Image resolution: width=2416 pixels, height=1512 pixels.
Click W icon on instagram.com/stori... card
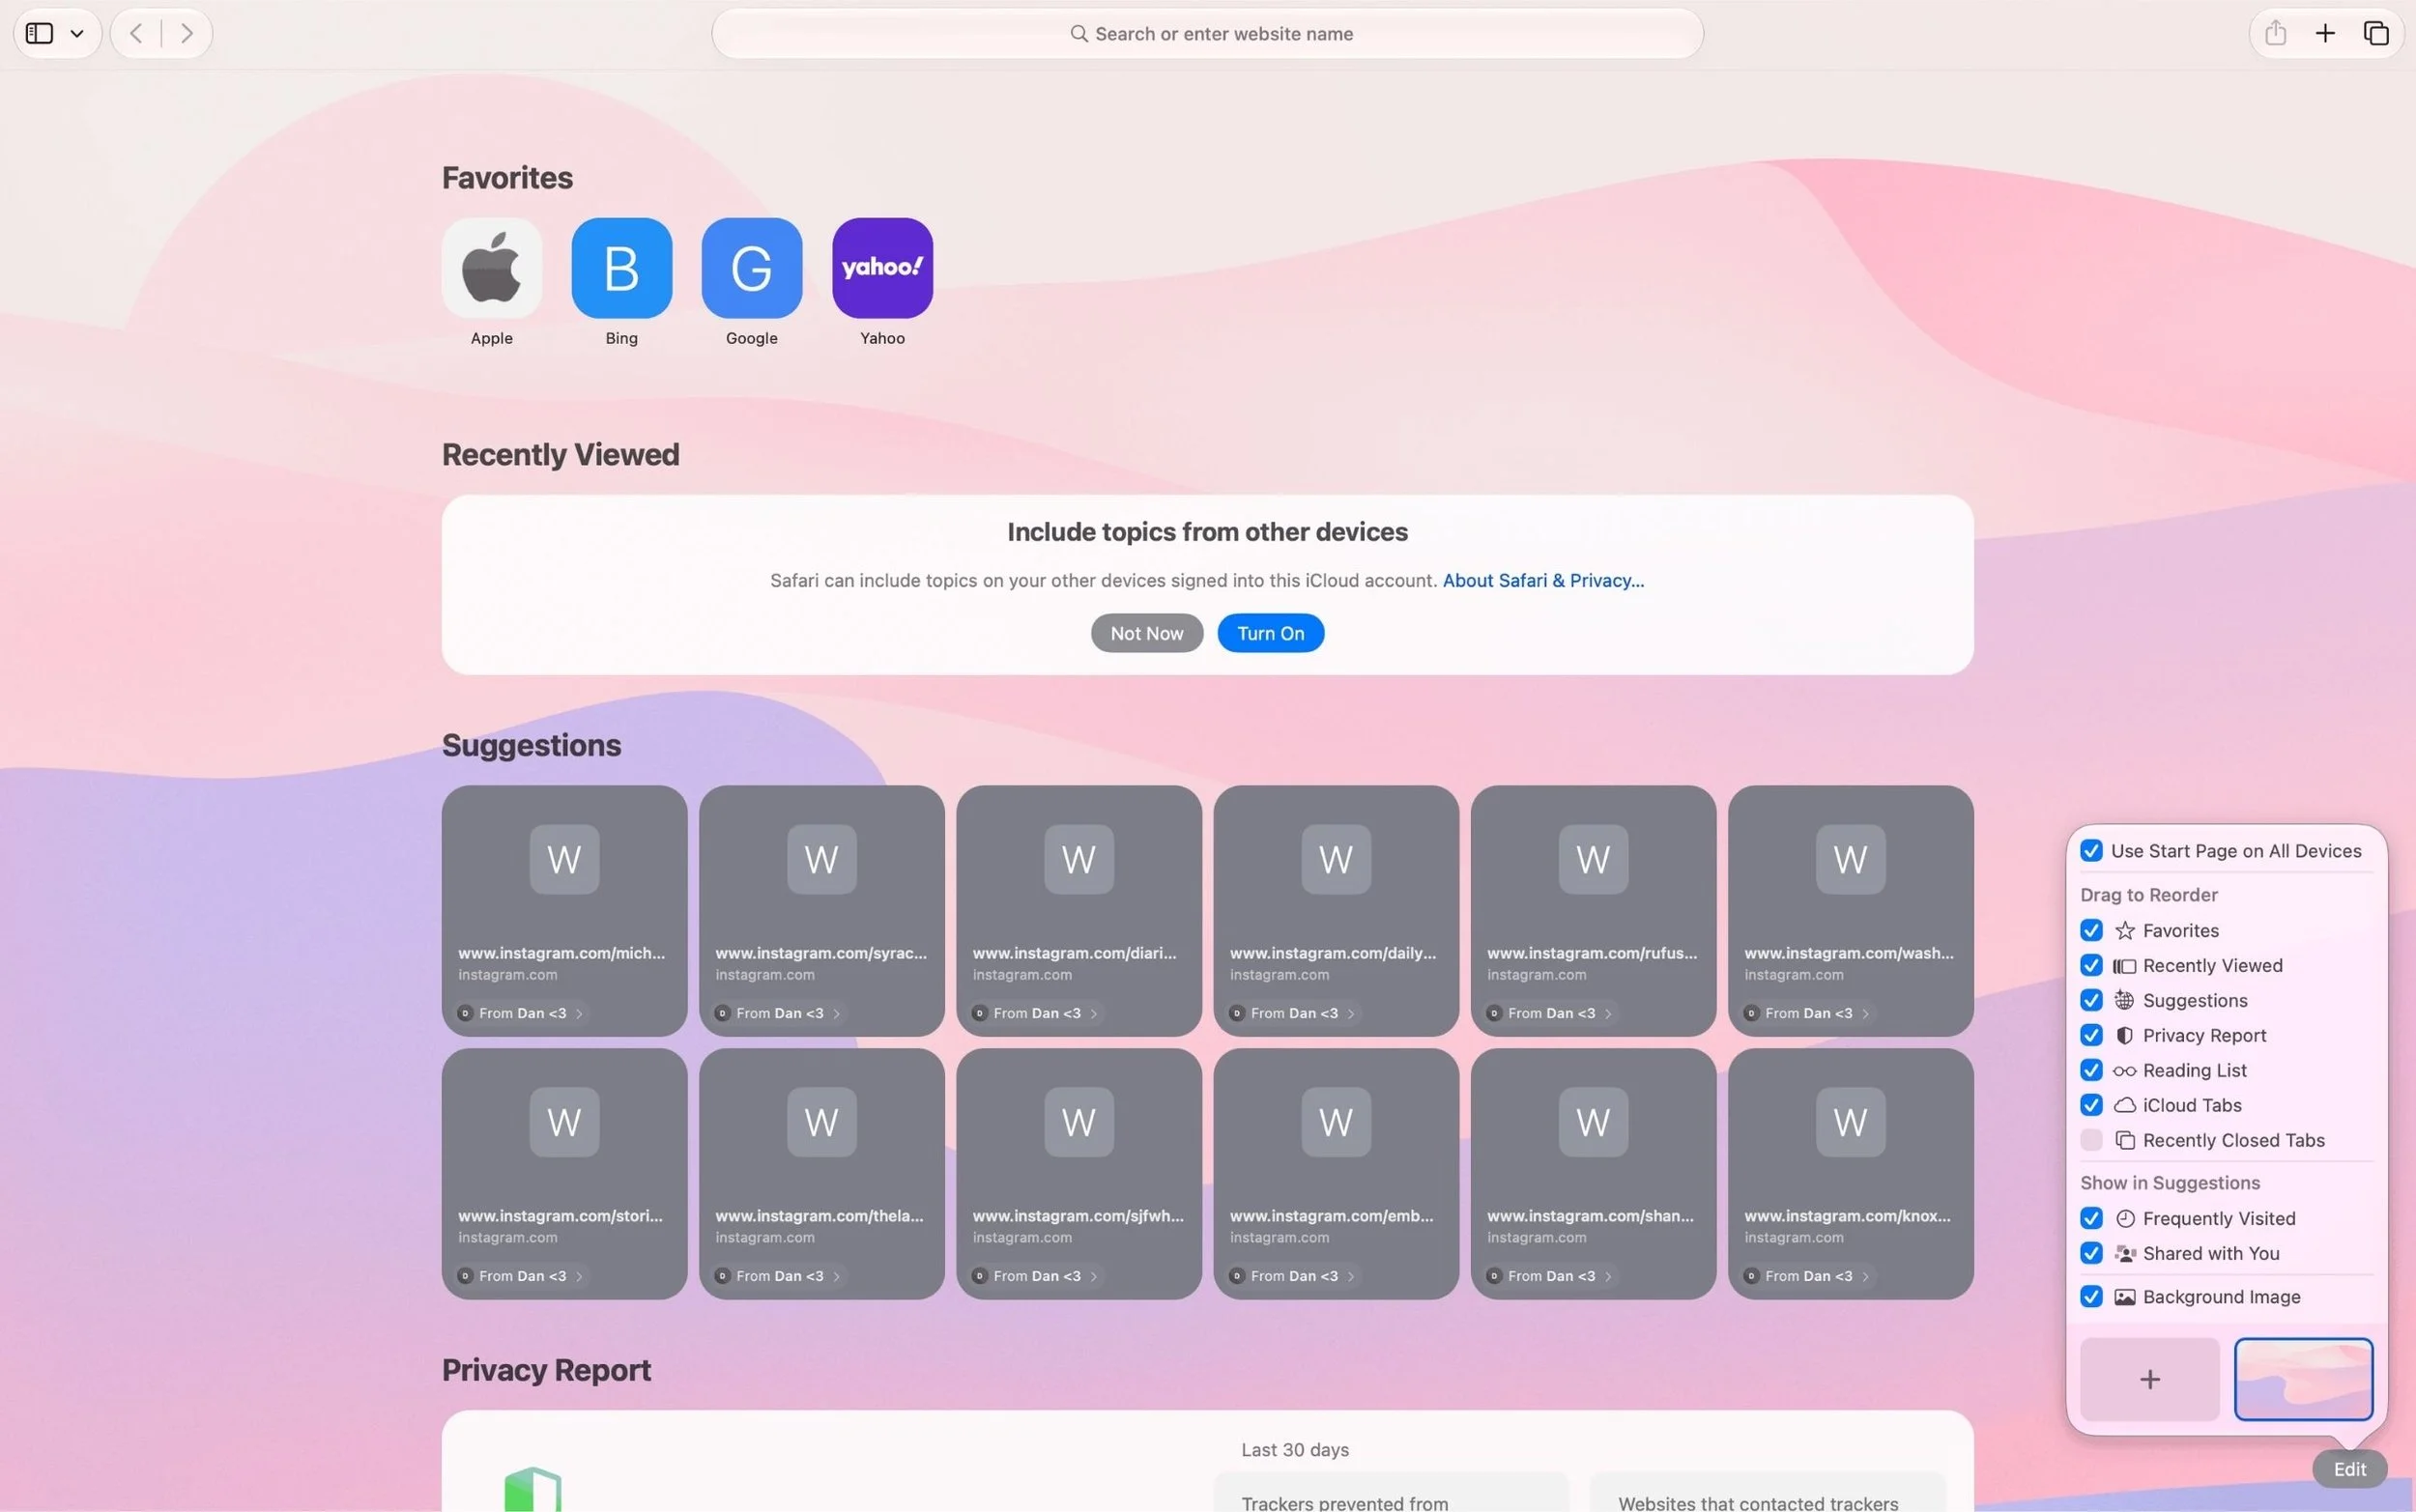(564, 1122)
